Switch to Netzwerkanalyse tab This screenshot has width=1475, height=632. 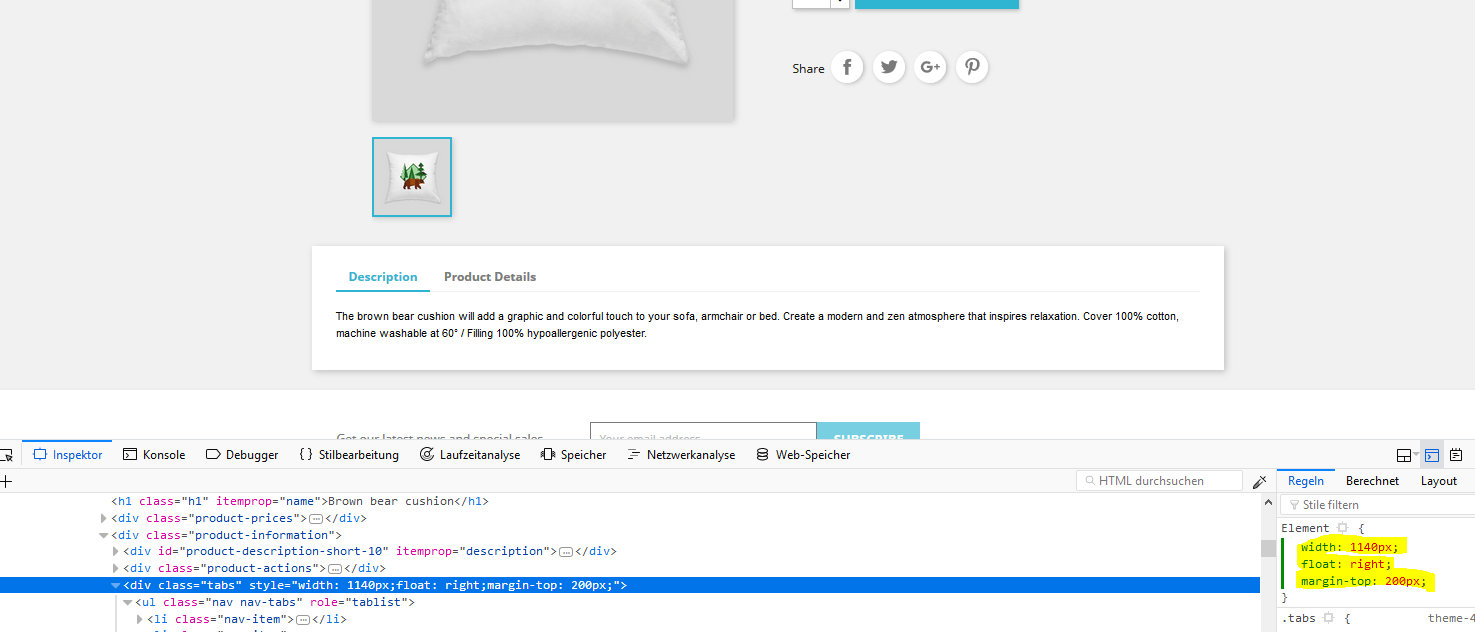(681, 454)
